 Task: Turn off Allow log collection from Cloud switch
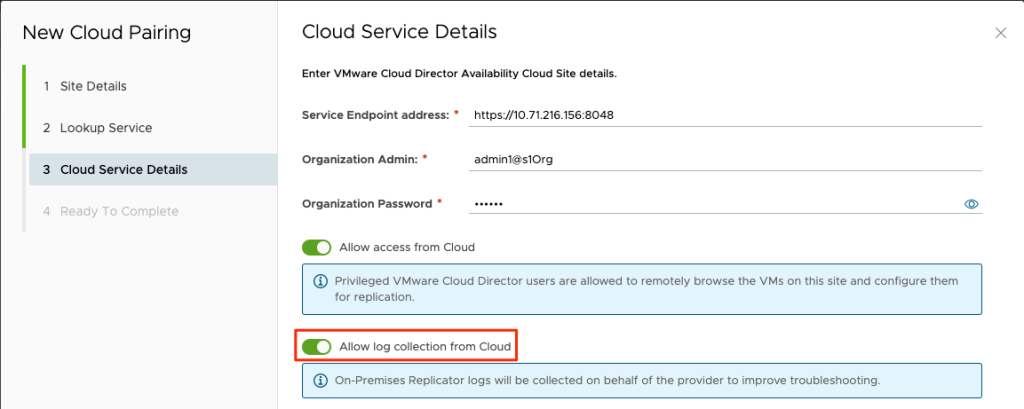pos(316,347)
